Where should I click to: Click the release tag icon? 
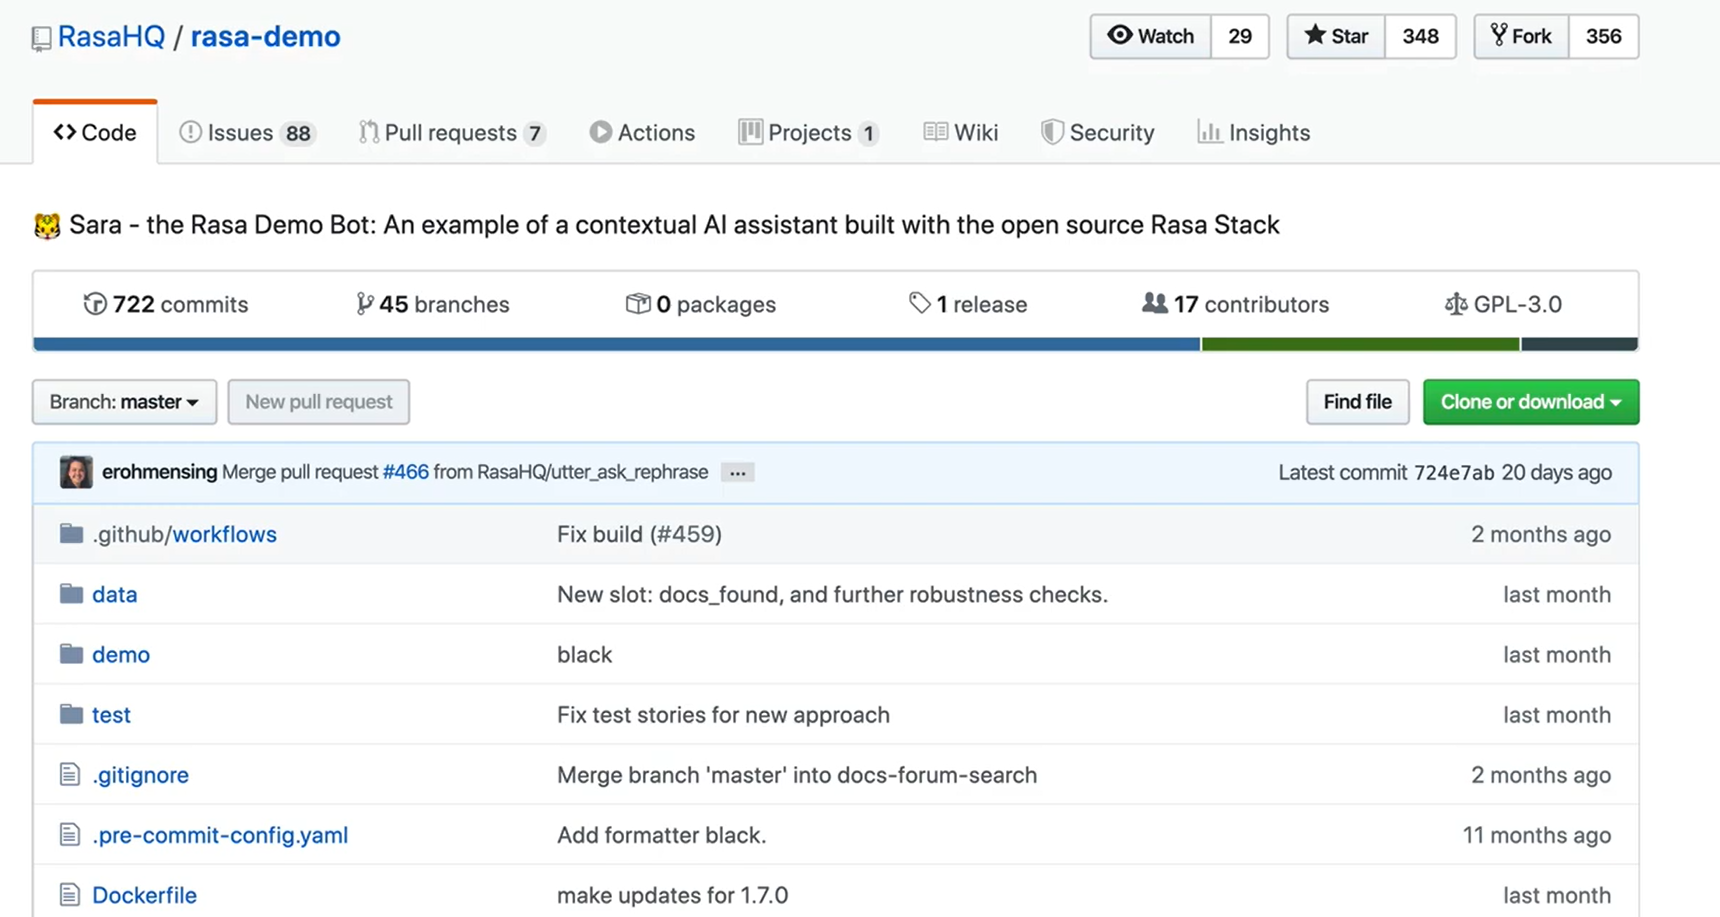(x=920, y=303)
